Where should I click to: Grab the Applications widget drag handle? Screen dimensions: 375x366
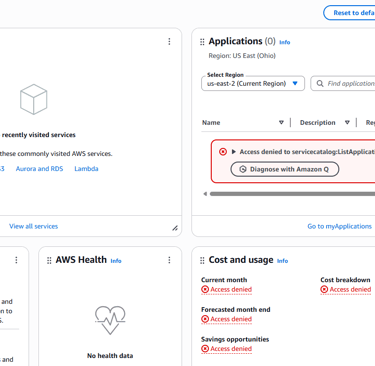[x=202, y=42]
